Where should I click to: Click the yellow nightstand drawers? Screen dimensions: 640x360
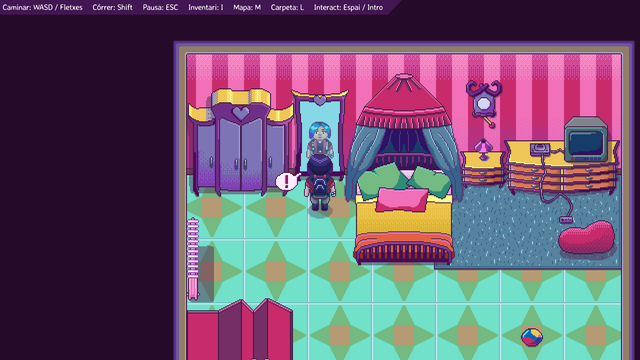[482, 168]
